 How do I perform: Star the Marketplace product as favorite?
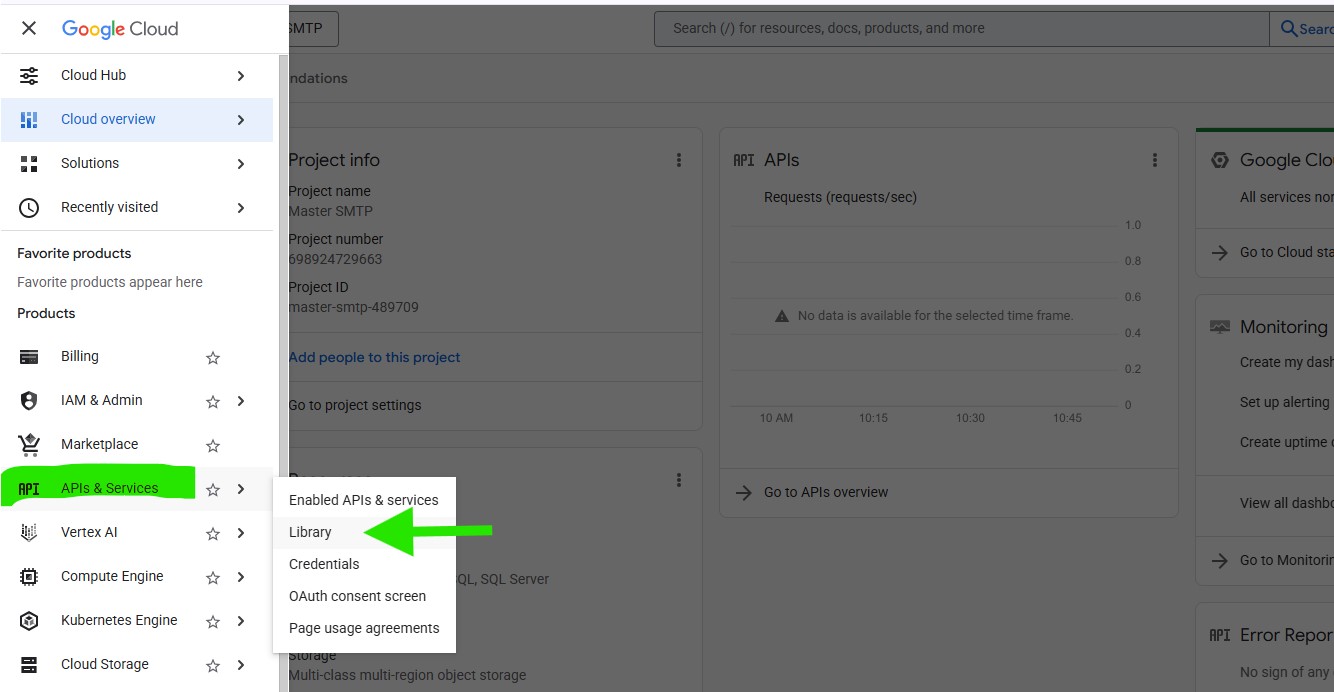[212, 446]
